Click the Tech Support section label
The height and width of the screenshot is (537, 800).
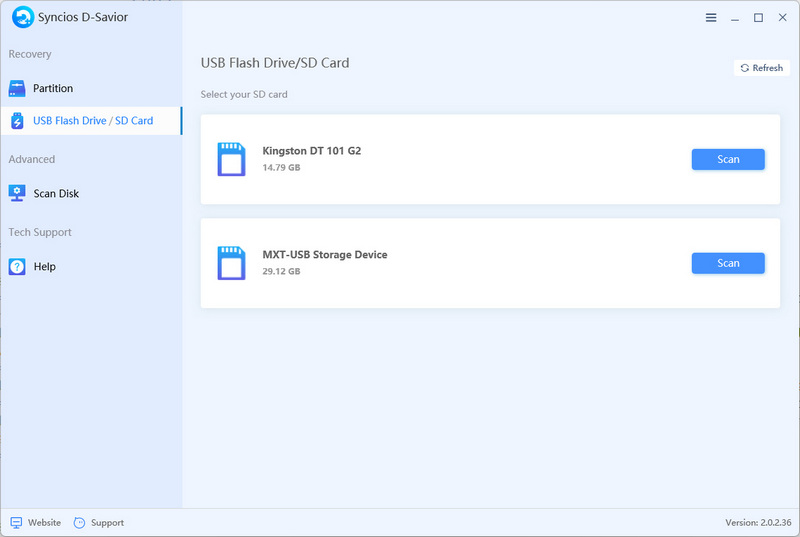tap(40, 232)
